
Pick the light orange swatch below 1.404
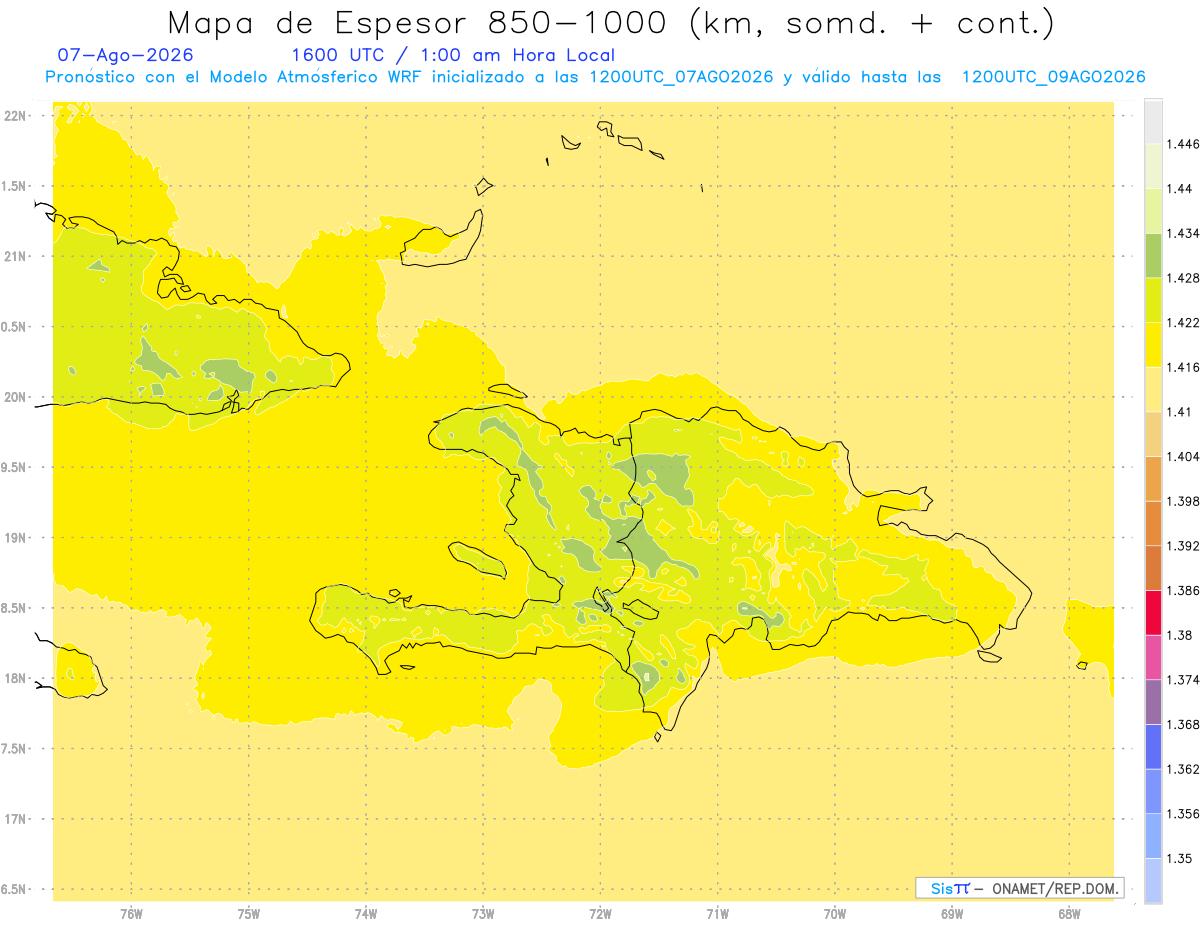[x=1153, y=478]
